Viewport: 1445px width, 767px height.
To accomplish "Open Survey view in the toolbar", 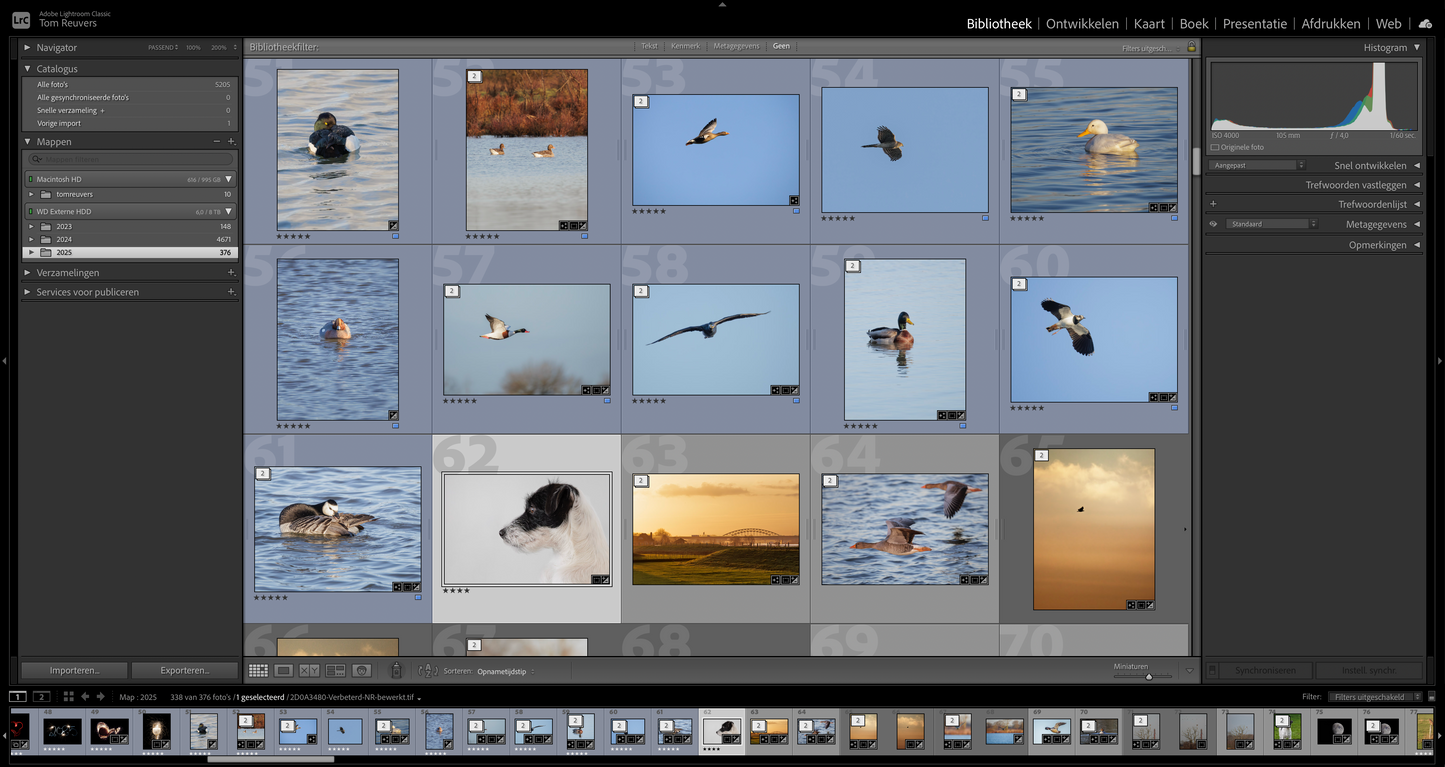I will (335, 671).
